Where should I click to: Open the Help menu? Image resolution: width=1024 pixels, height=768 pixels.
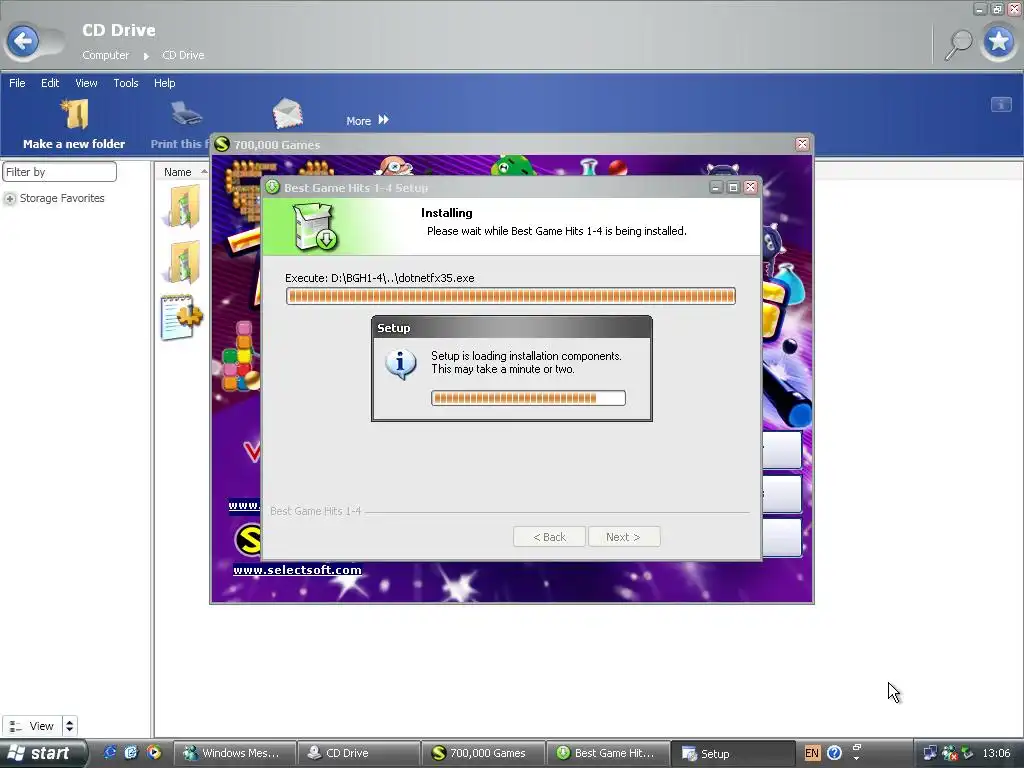(x=165, y=83)
